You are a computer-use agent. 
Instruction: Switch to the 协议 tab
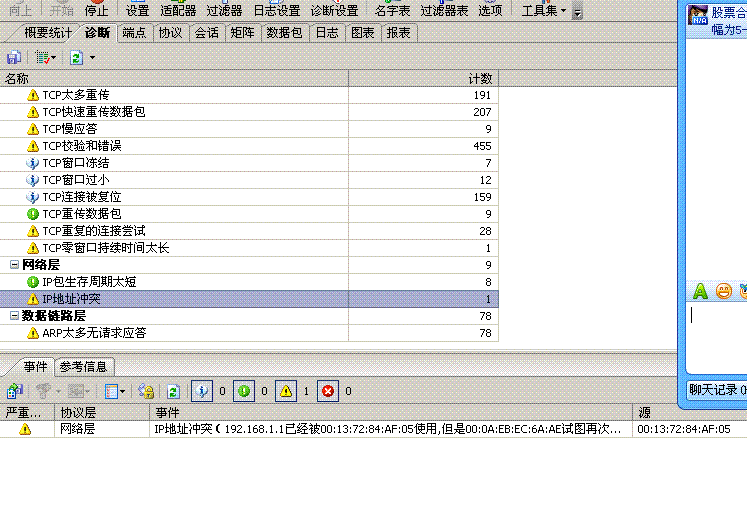coord(171,33)
